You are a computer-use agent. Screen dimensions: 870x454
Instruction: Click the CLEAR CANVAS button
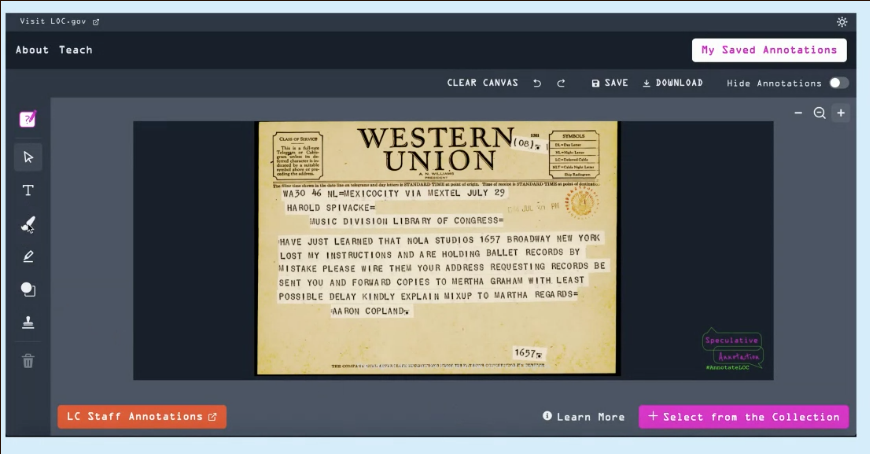coord(482,83)
